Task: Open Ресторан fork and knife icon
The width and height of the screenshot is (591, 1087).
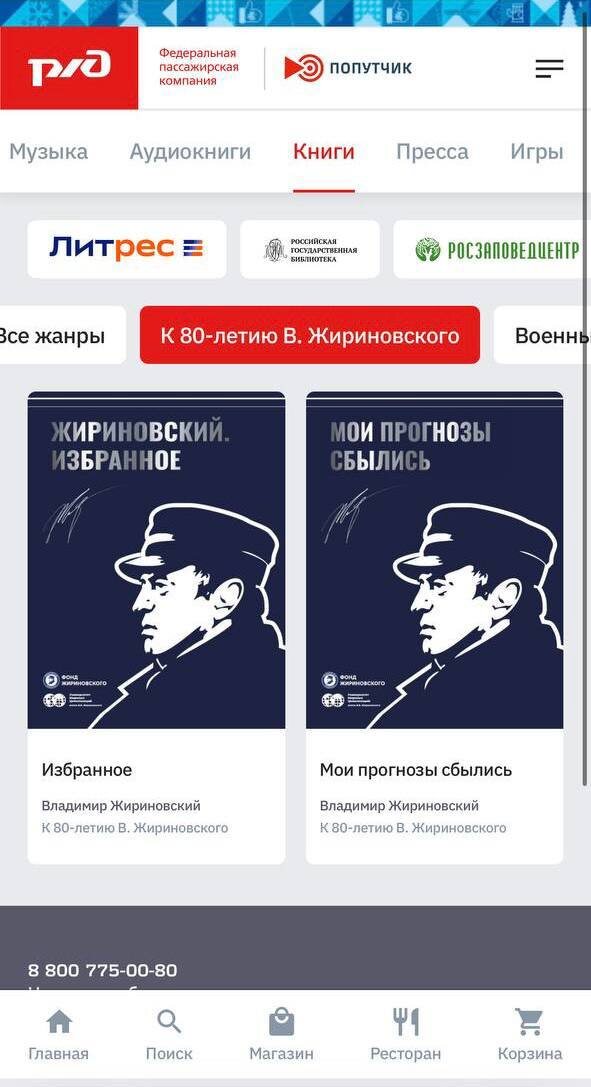Action: point(405,1022)
